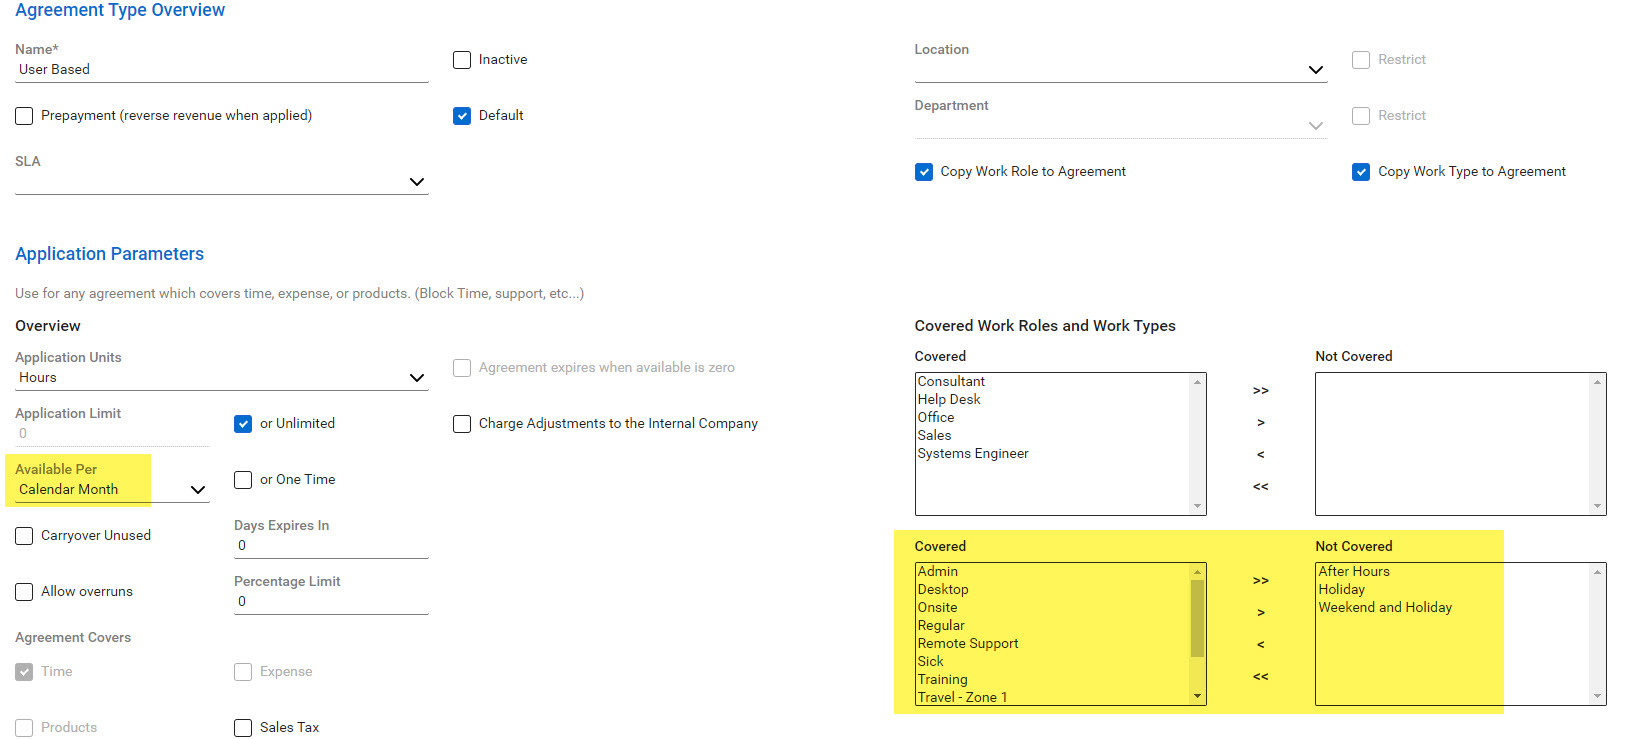Open the Location dropdown
Screen dimensions: 1630x739
click(1121, 70)
